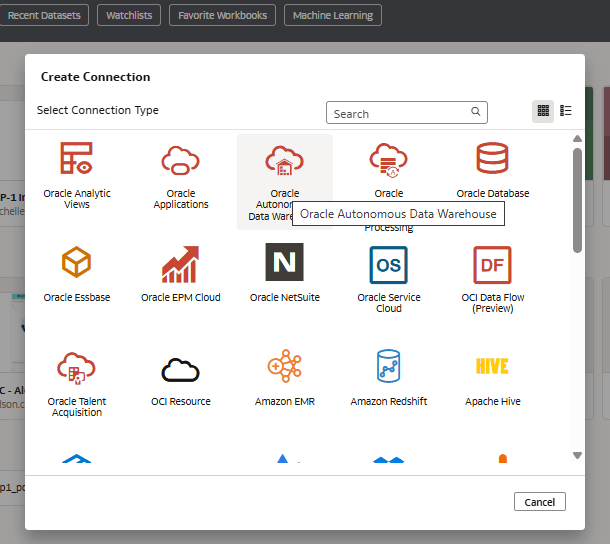Click the Search connection type field
The height and width of the screenshot is (544, 610).
[x=407, y=113]
